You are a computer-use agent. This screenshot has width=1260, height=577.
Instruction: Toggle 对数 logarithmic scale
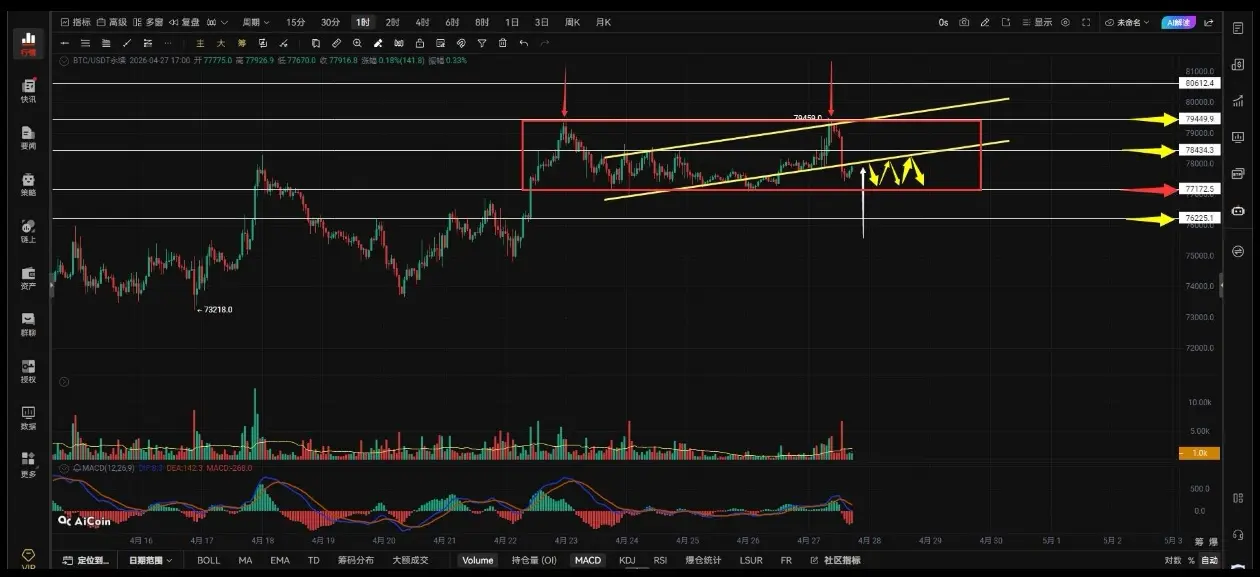pos(1172,560)
